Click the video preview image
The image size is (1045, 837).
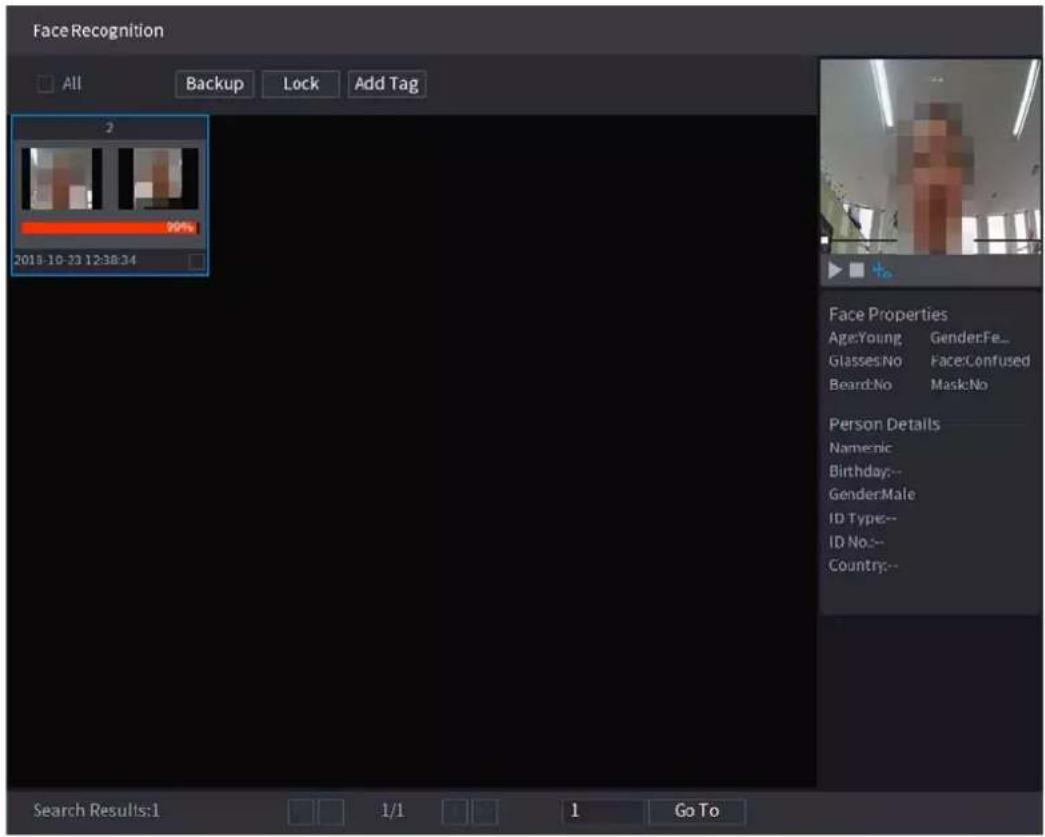930,157
